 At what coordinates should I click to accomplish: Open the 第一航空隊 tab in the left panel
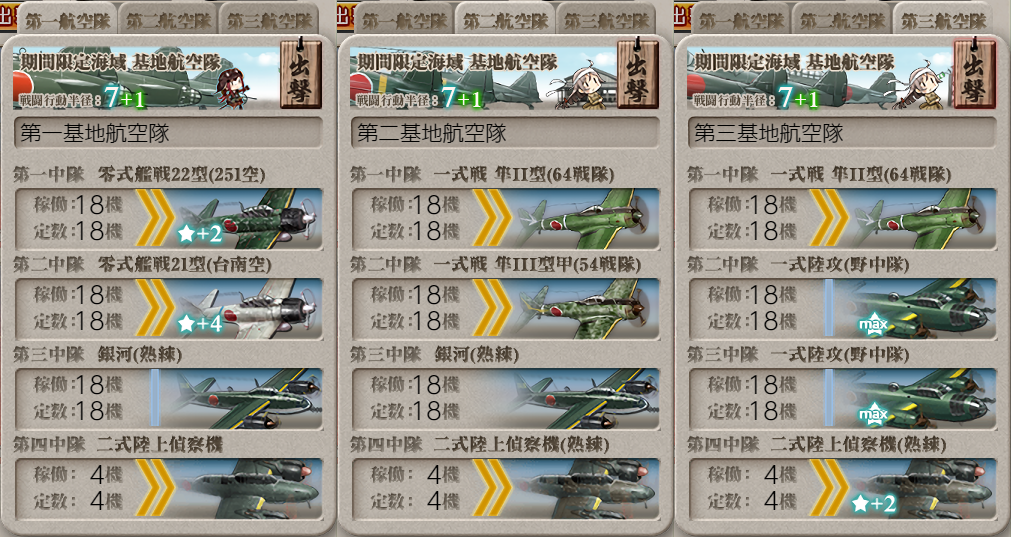click(x=68, y=19)
